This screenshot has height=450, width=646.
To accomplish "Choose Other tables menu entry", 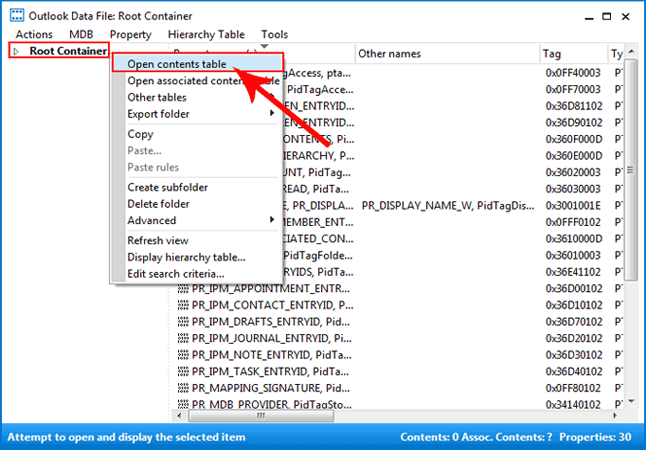I will click(x=197, y=97).
